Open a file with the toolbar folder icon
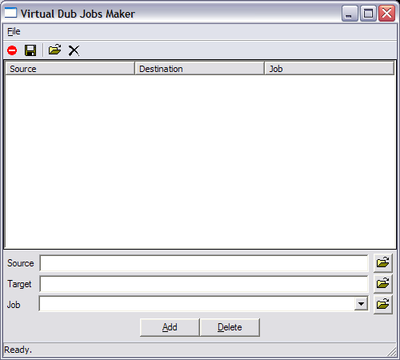Image resolution: width=400 pixels, height=360 pixels. pos(55,50)
